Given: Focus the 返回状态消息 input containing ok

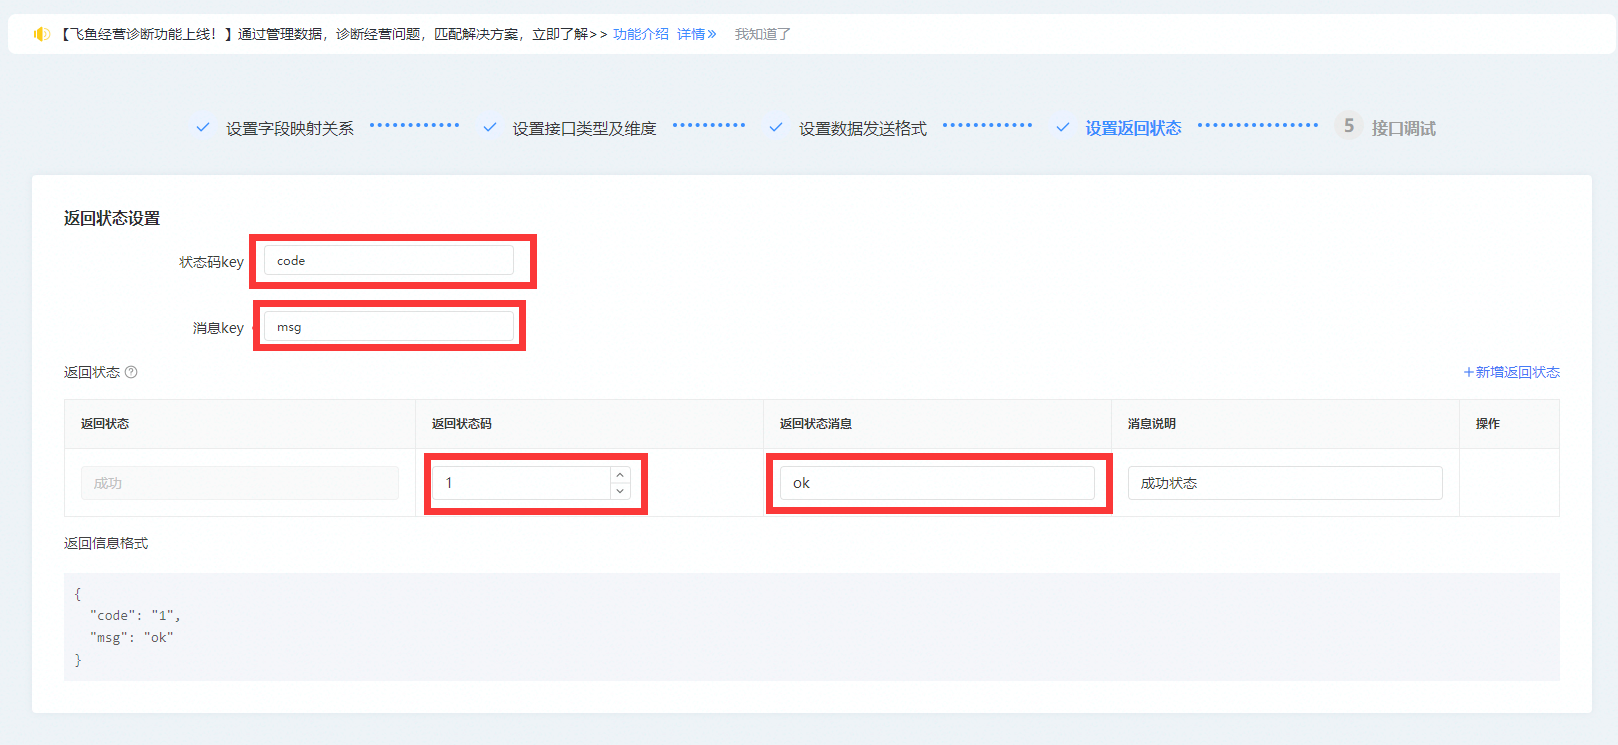Looking at the screenshot, I should pos(937,483).
